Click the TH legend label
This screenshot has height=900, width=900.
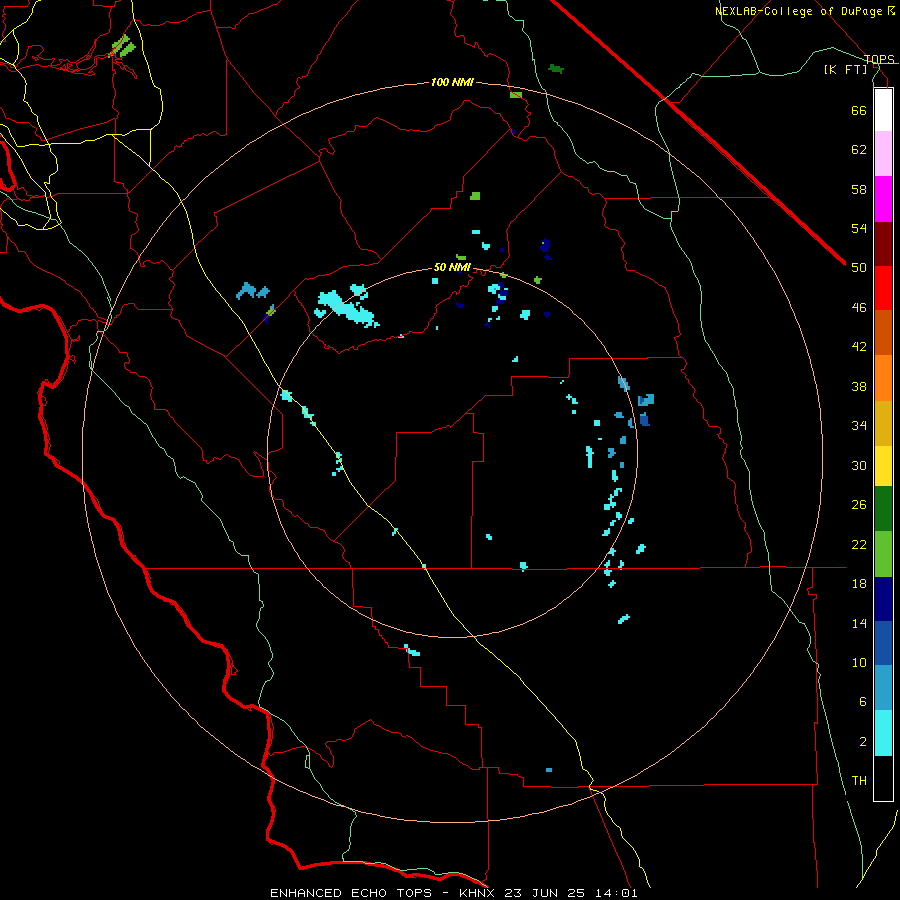[859, 780]
